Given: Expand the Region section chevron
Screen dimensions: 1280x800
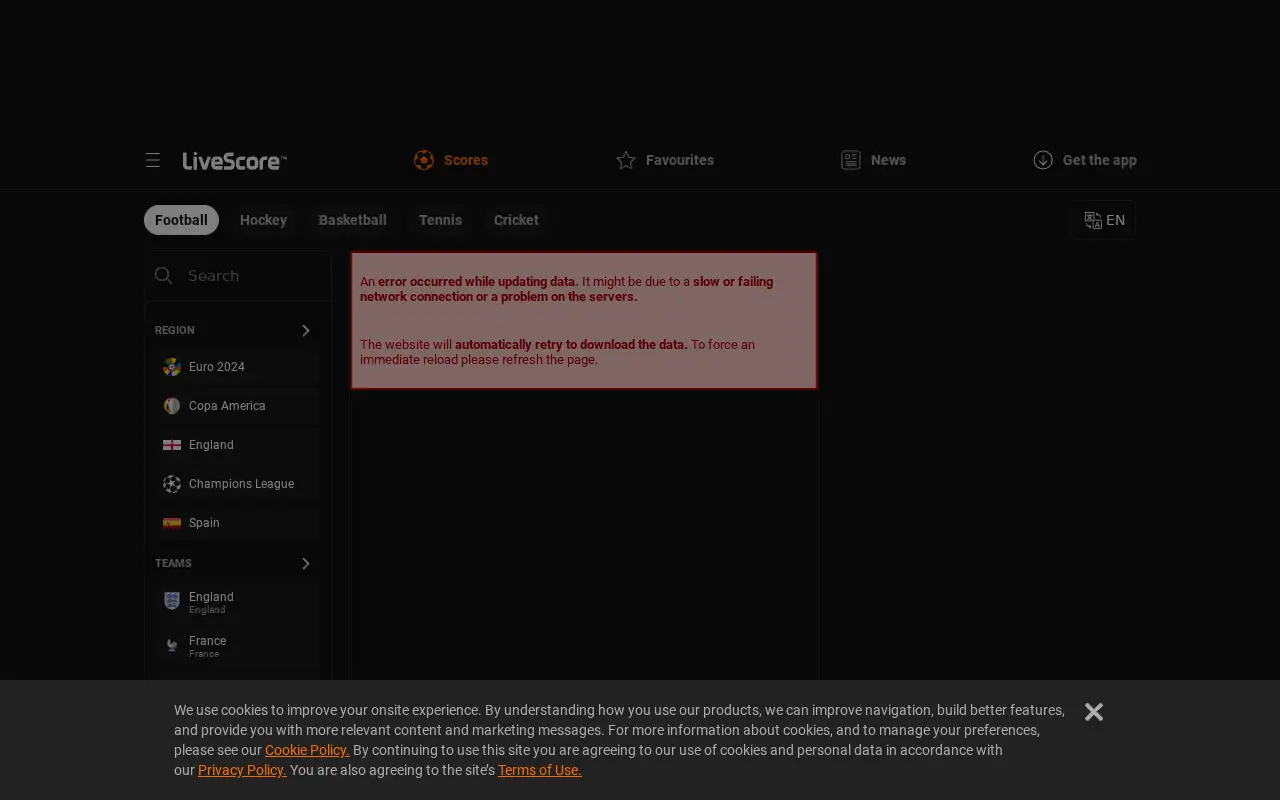Looking at the screenshot, I should coord(306,330).
